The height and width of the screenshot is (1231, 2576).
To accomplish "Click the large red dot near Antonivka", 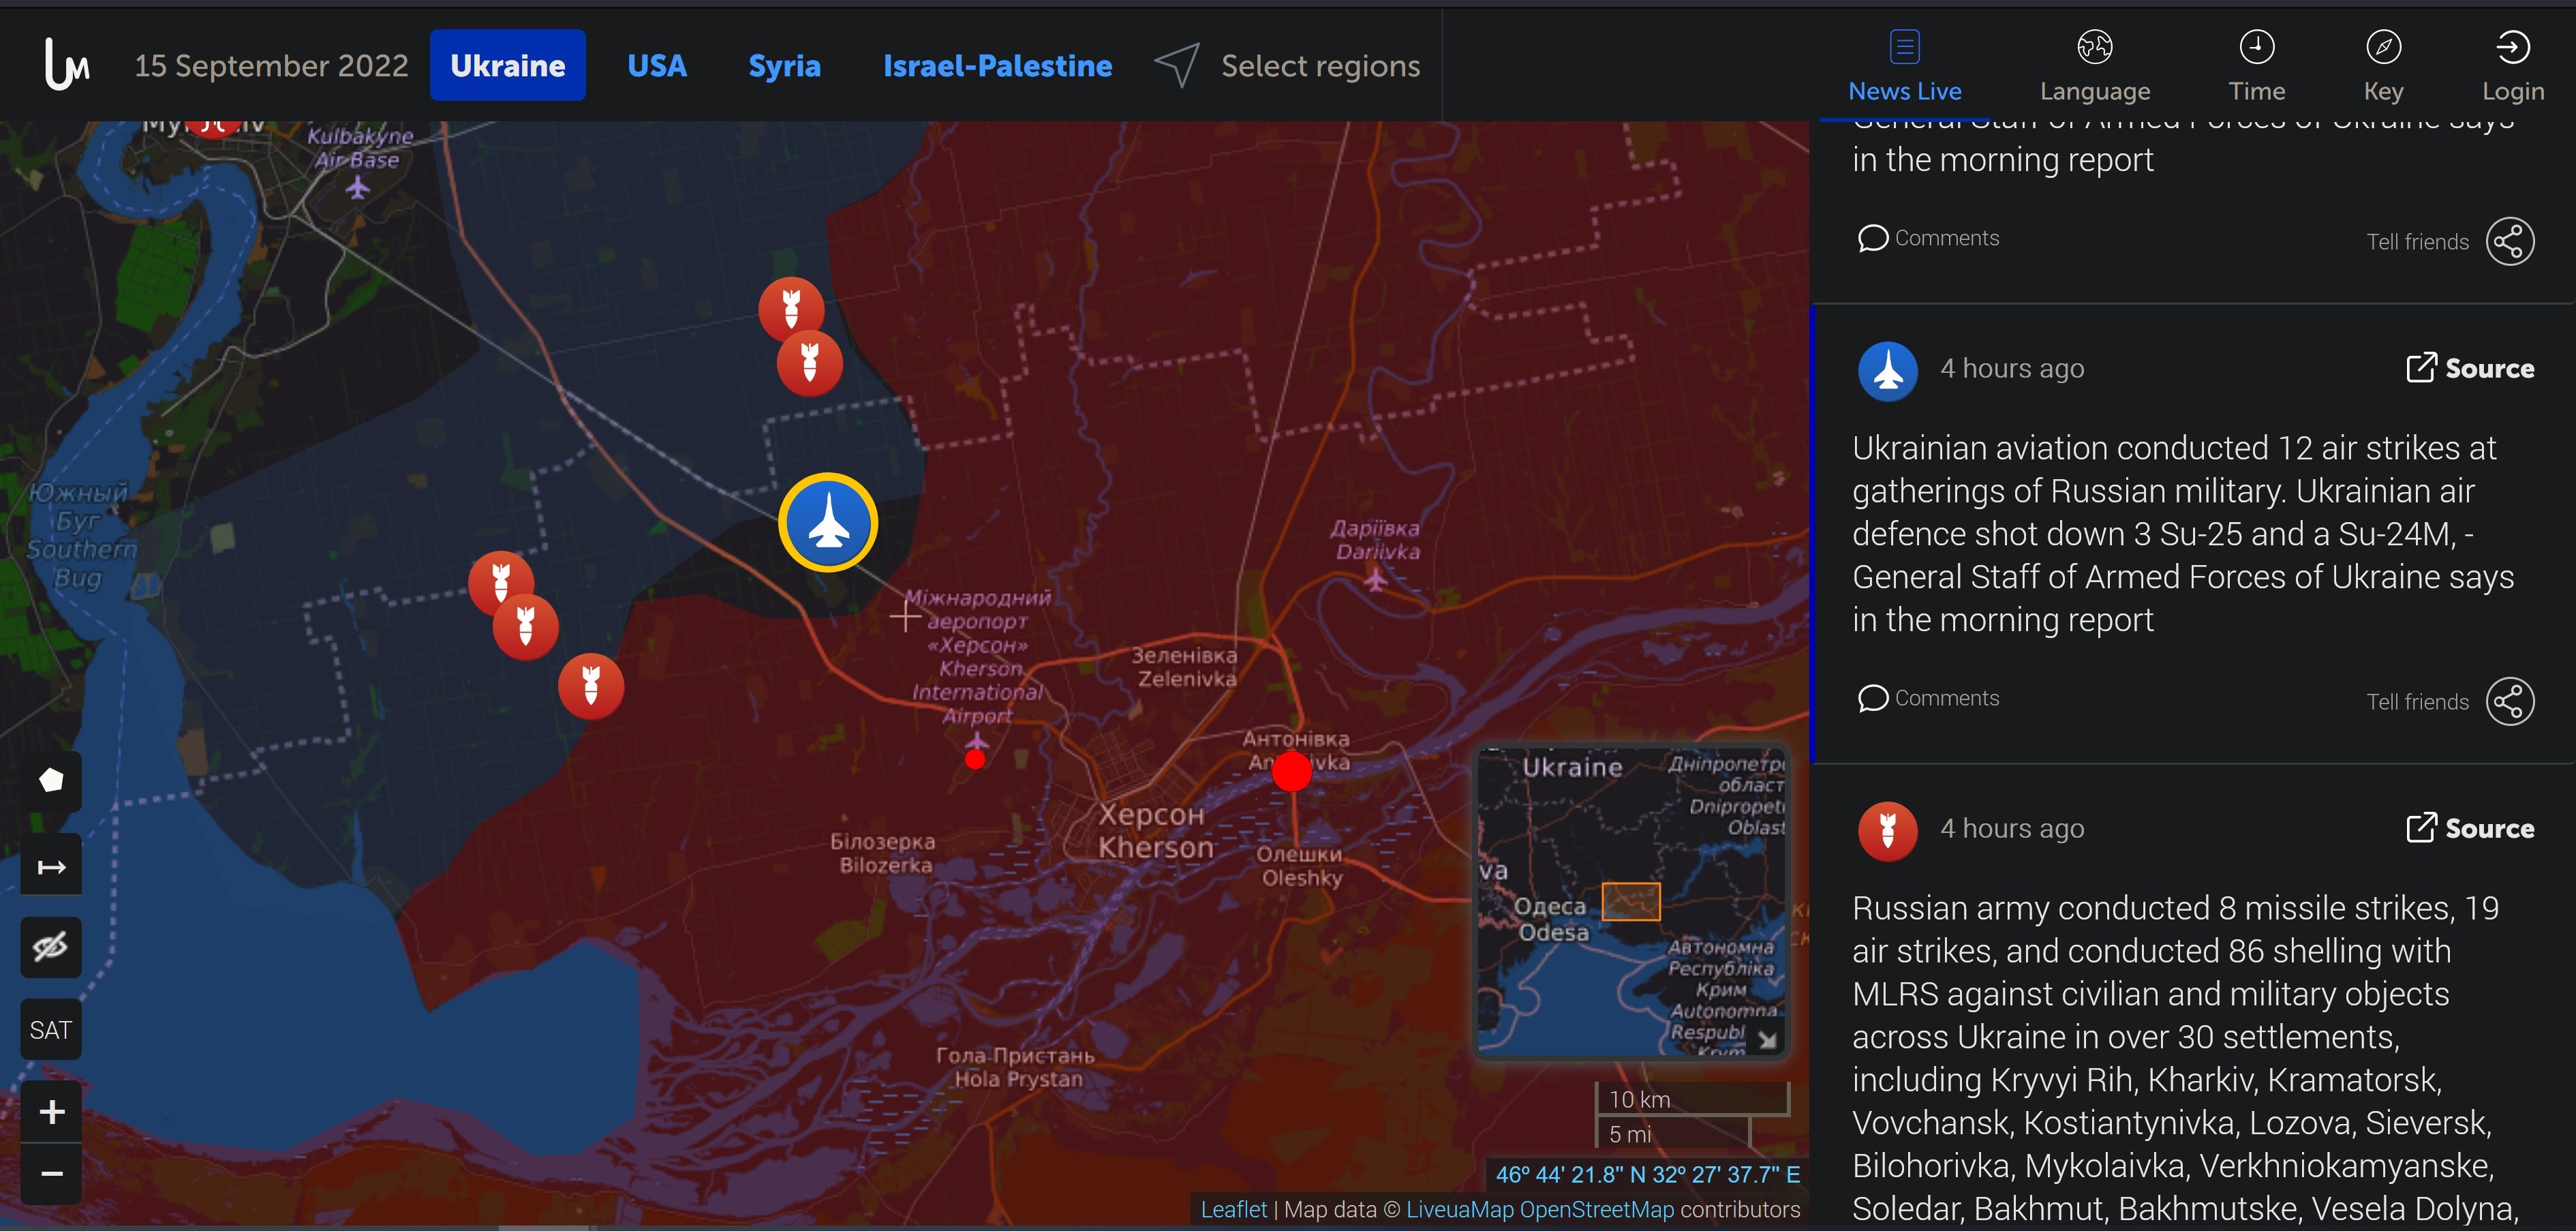I will [1291, 771].
